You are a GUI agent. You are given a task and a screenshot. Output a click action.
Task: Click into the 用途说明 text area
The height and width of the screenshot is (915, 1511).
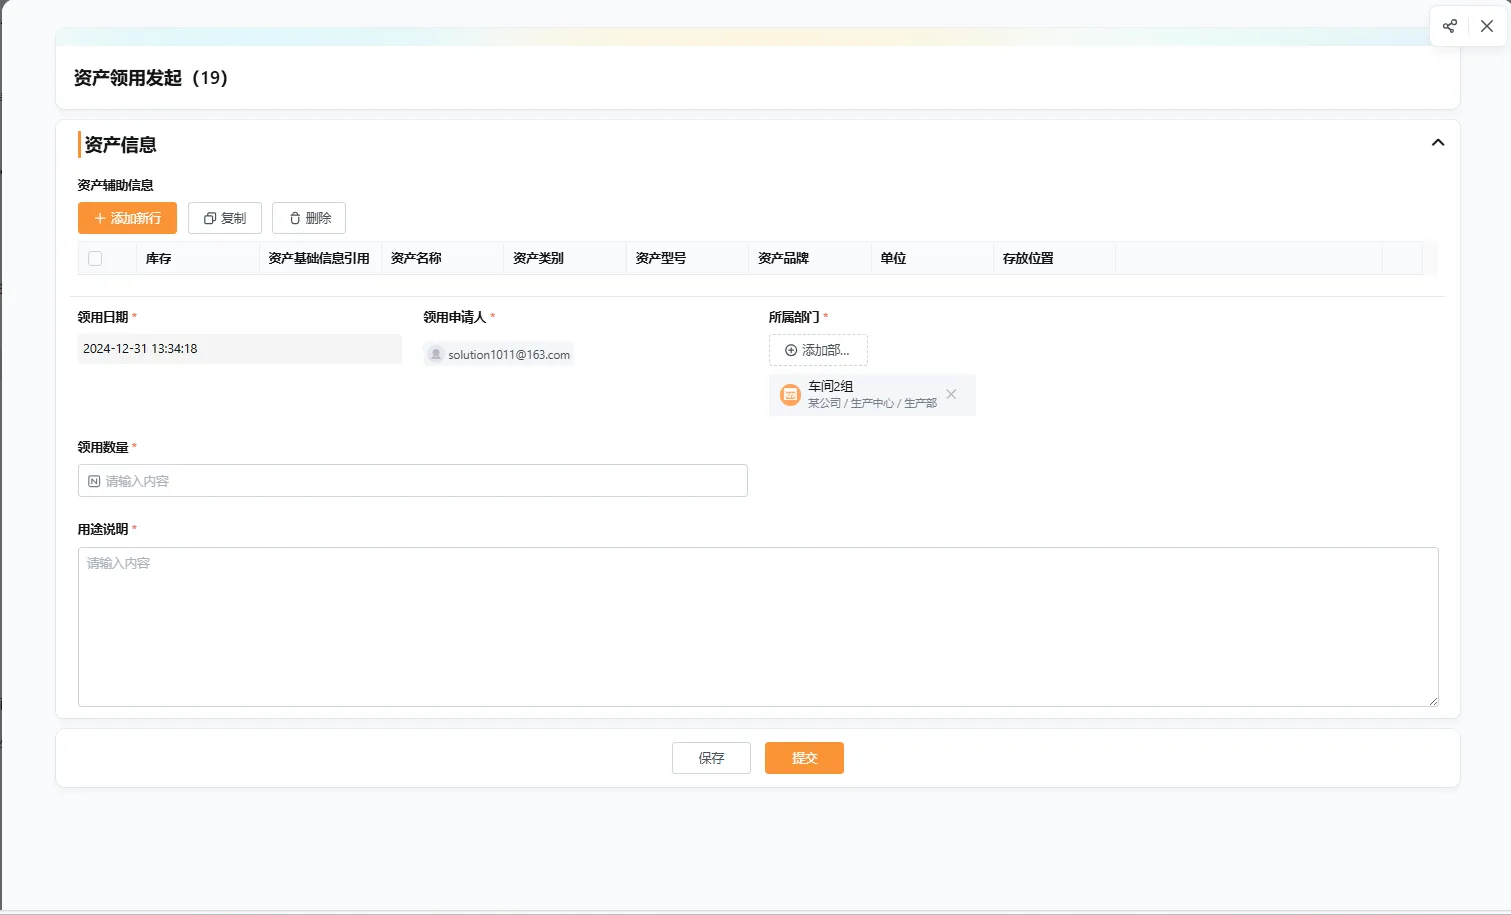point(758,626)
